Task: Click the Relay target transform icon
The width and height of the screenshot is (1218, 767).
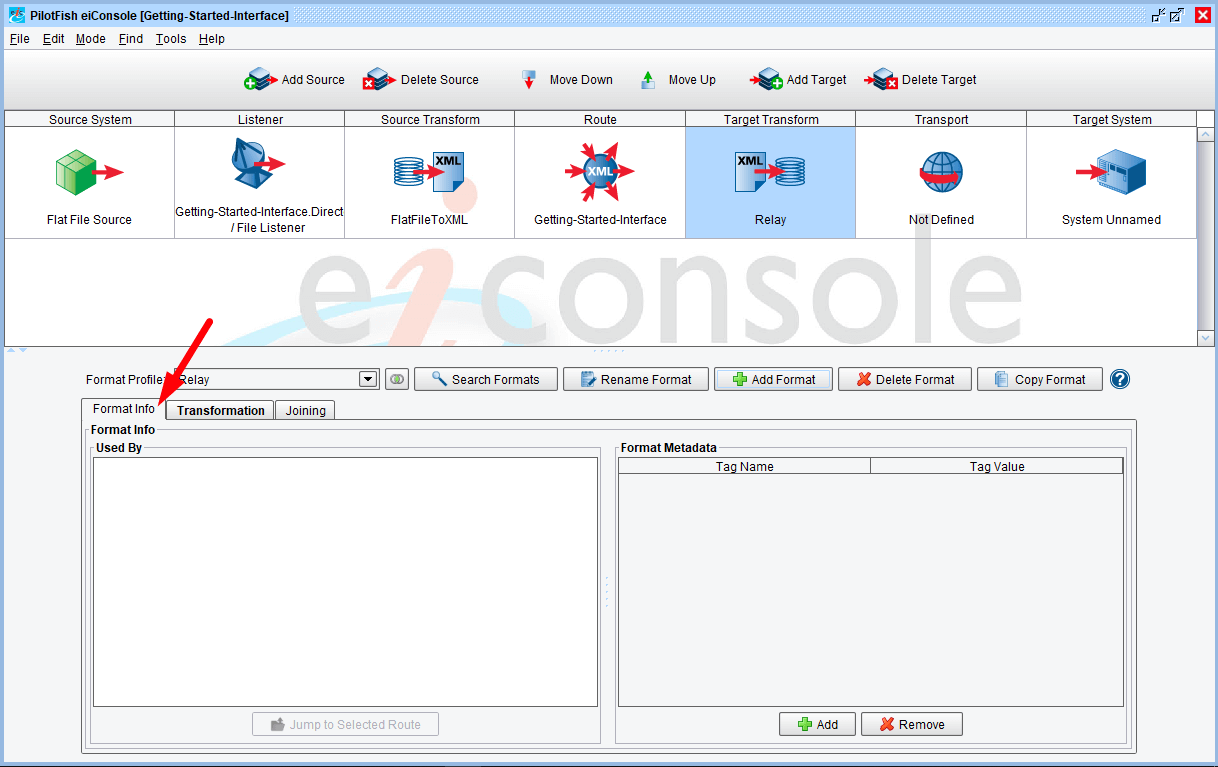Action: 770,172
